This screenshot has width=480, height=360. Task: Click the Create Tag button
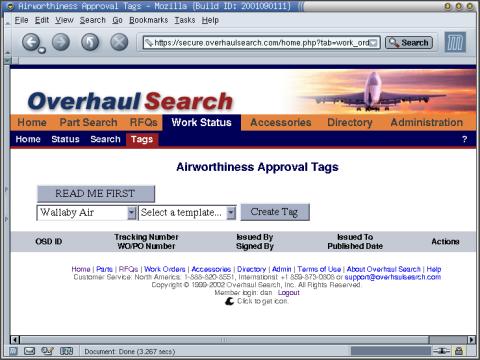click(x=275, y=212)
